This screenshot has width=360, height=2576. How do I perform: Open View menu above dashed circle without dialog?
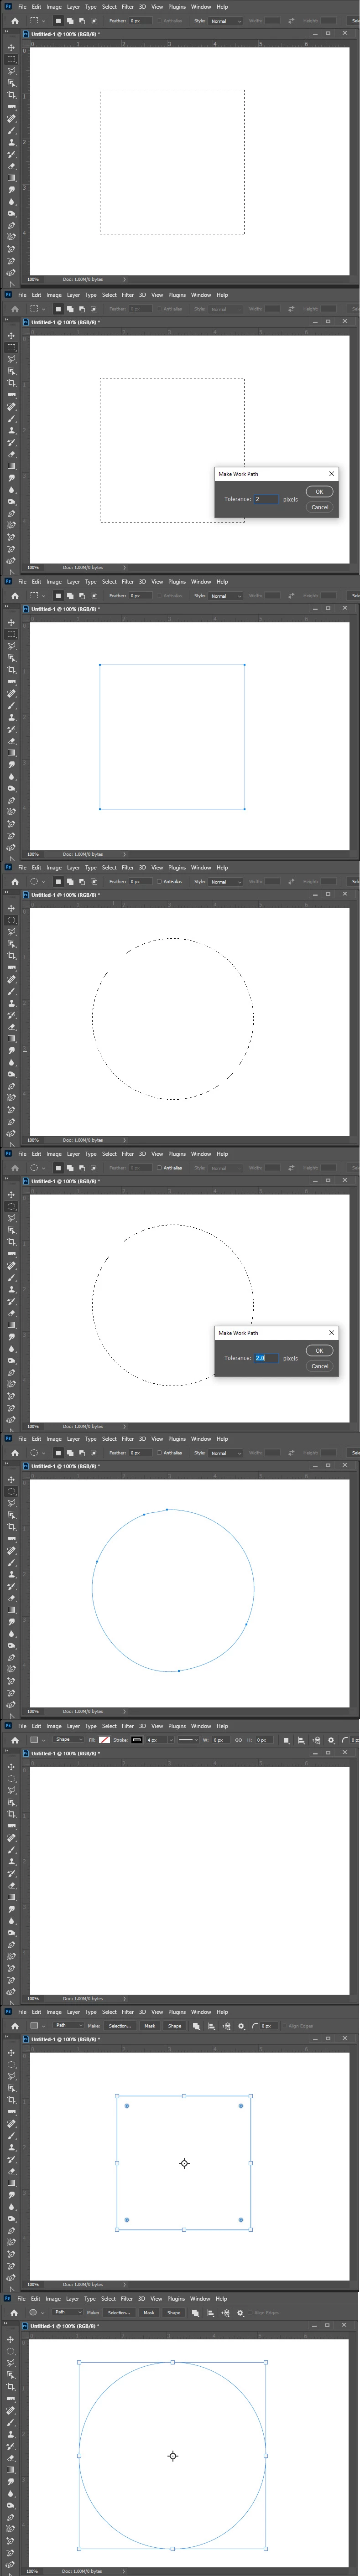click(157, 867)
